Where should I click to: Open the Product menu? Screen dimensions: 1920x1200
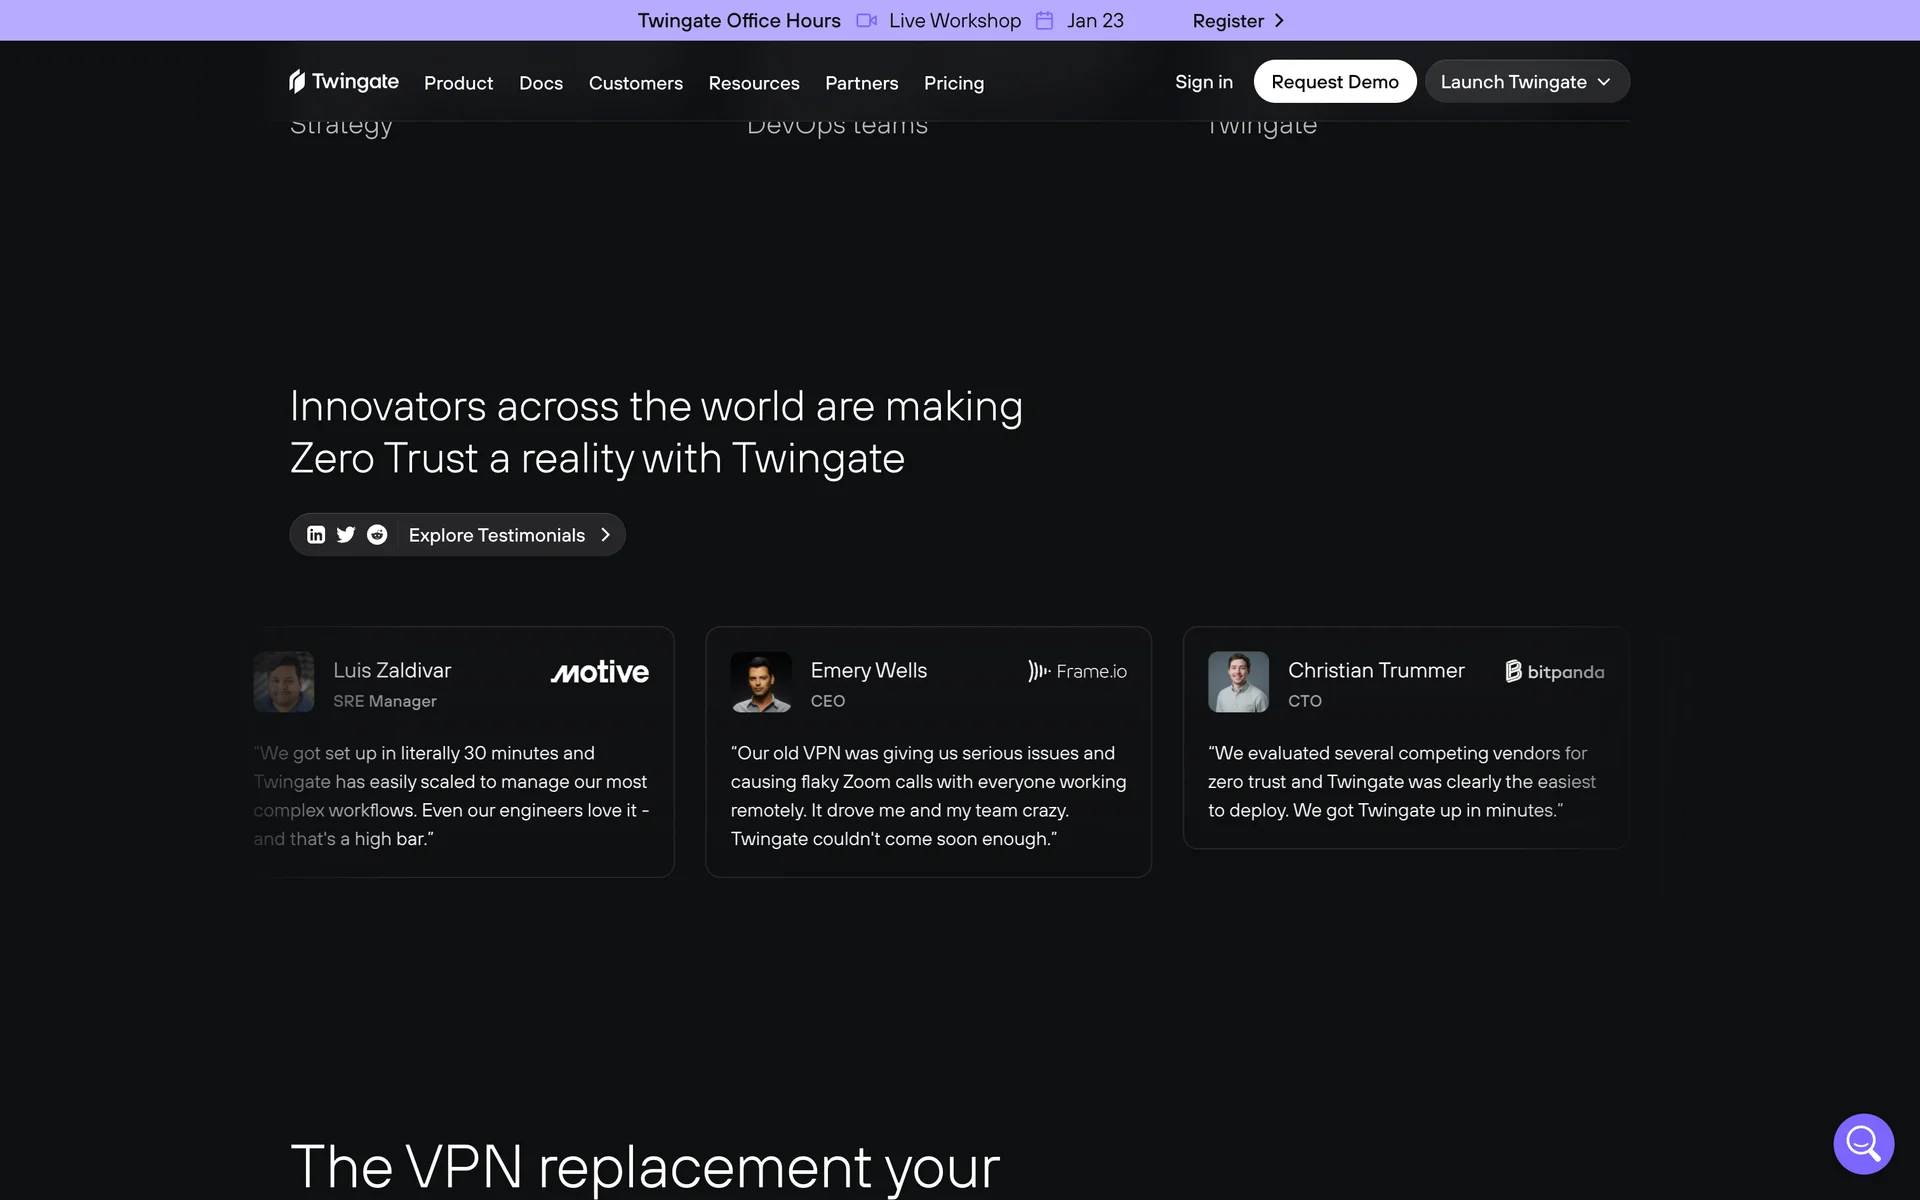click(x=458, y=83)
